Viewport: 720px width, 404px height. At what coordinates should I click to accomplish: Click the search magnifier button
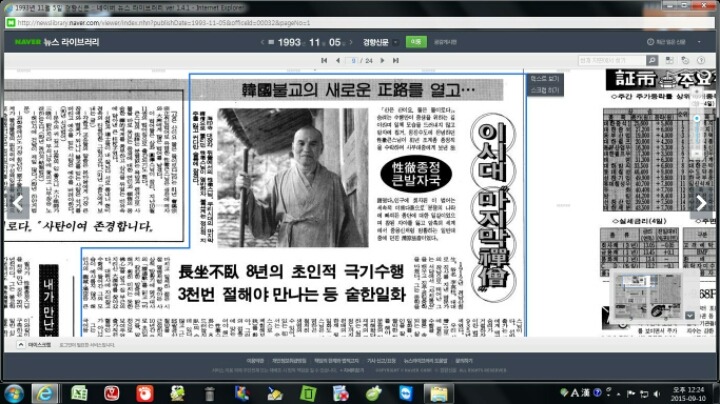(x=652, y=60)
